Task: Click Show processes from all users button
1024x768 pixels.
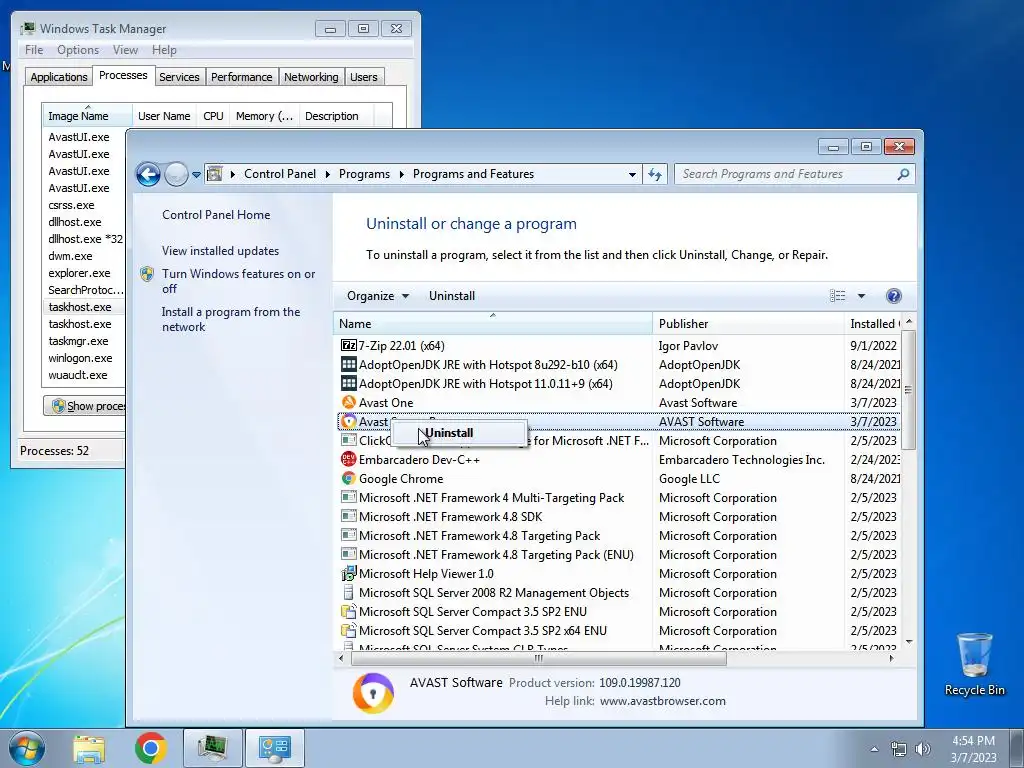Action: (x=84, y=406)
